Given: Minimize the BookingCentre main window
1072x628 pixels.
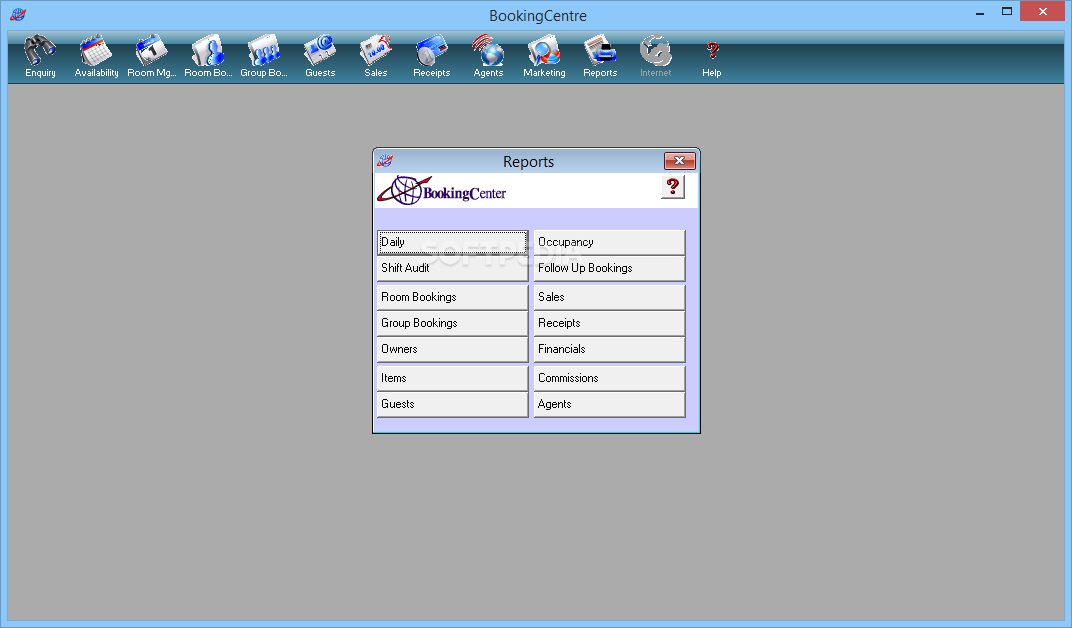Looking at the screenshot, I should (980, 12).
